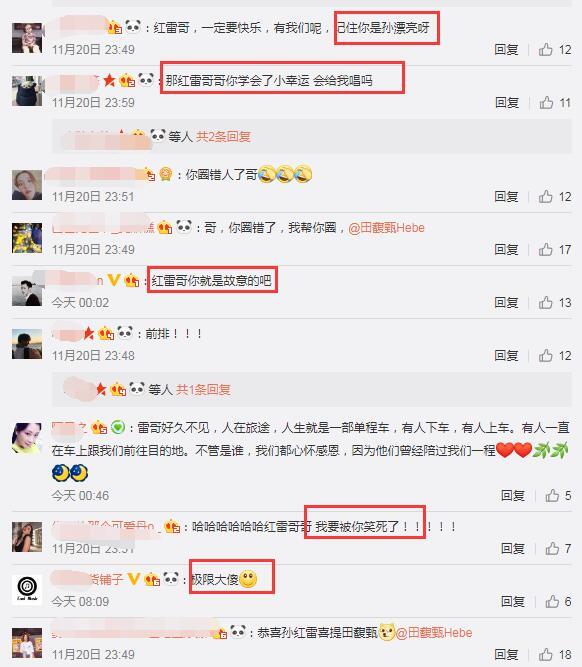The image size is (582, 667).
Task: Open avatar of 今天 00:46 commenter
Action: point(27,438)
